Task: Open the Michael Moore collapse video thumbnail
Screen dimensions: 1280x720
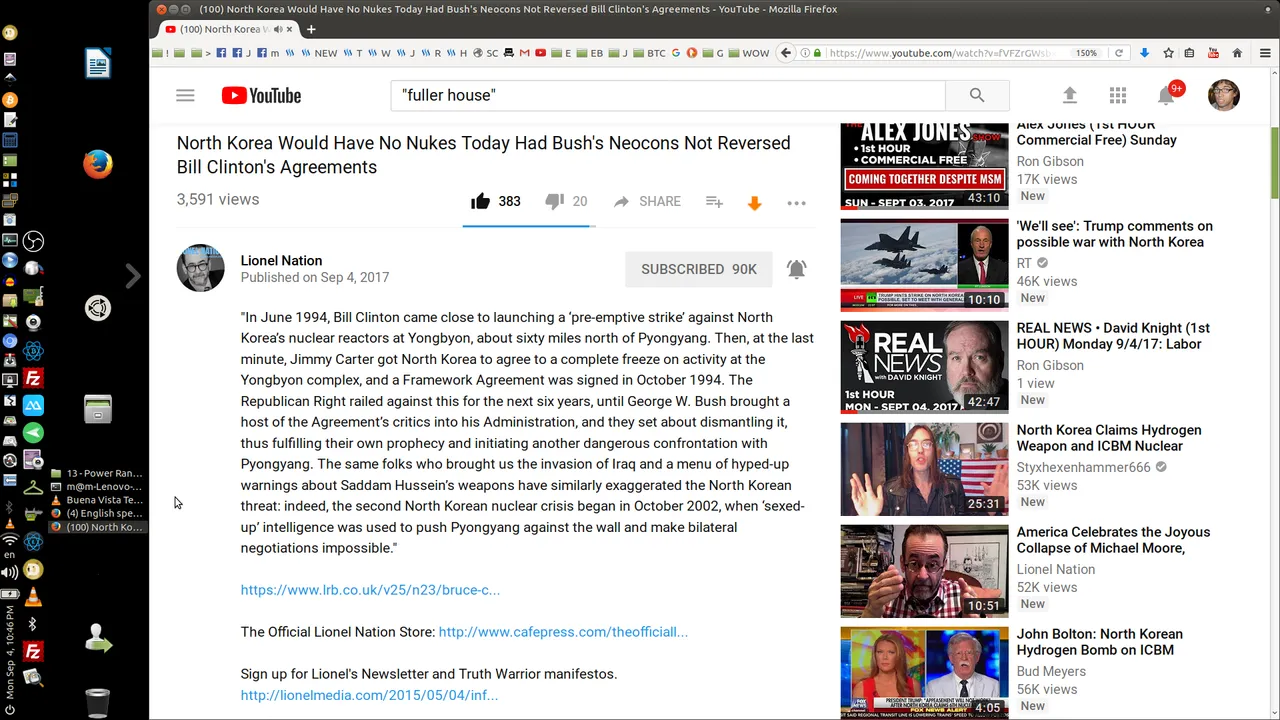Action: (924, 571)
